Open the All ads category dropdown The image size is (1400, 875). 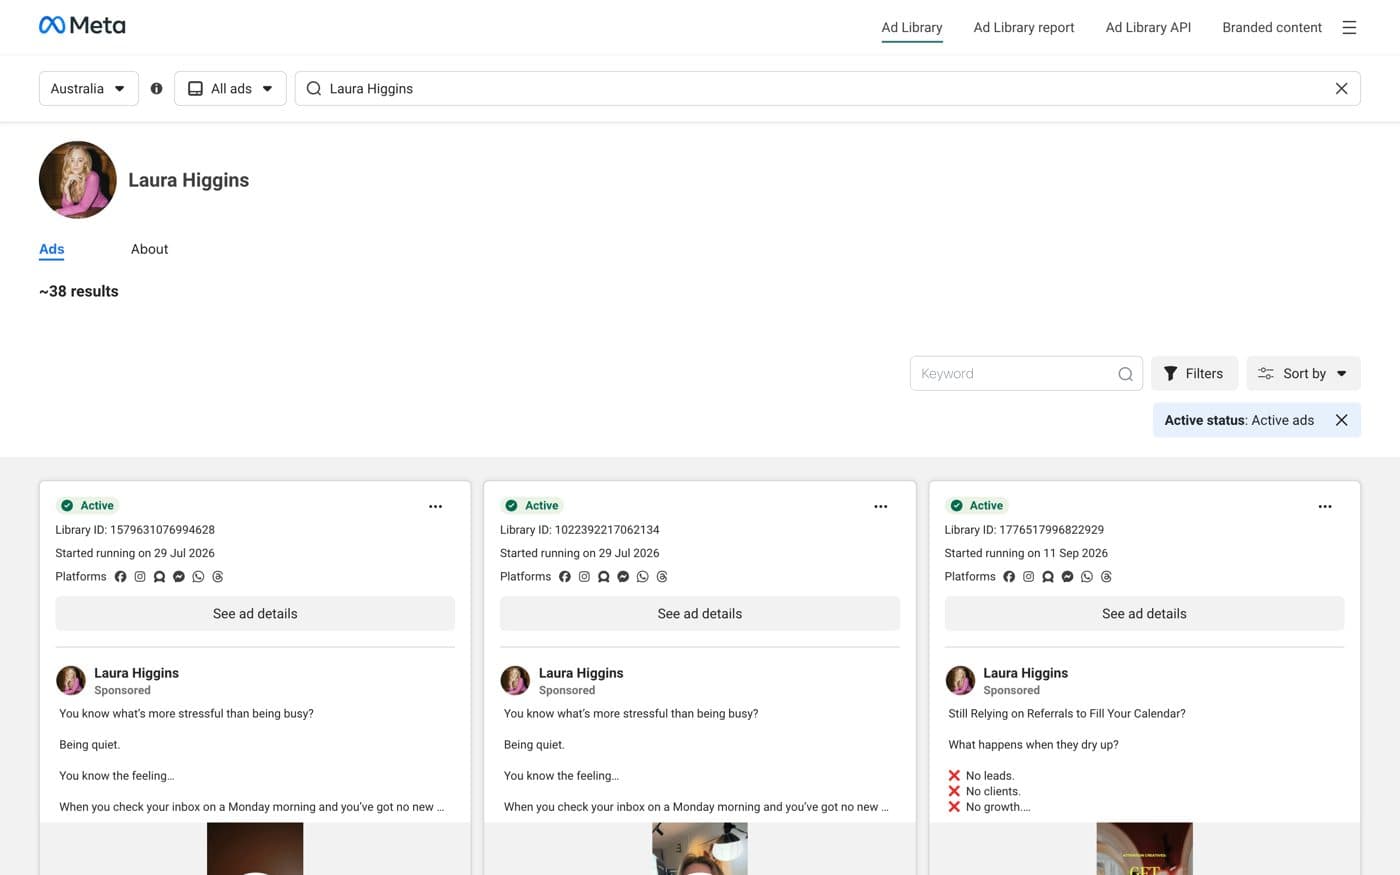point(230,88)
